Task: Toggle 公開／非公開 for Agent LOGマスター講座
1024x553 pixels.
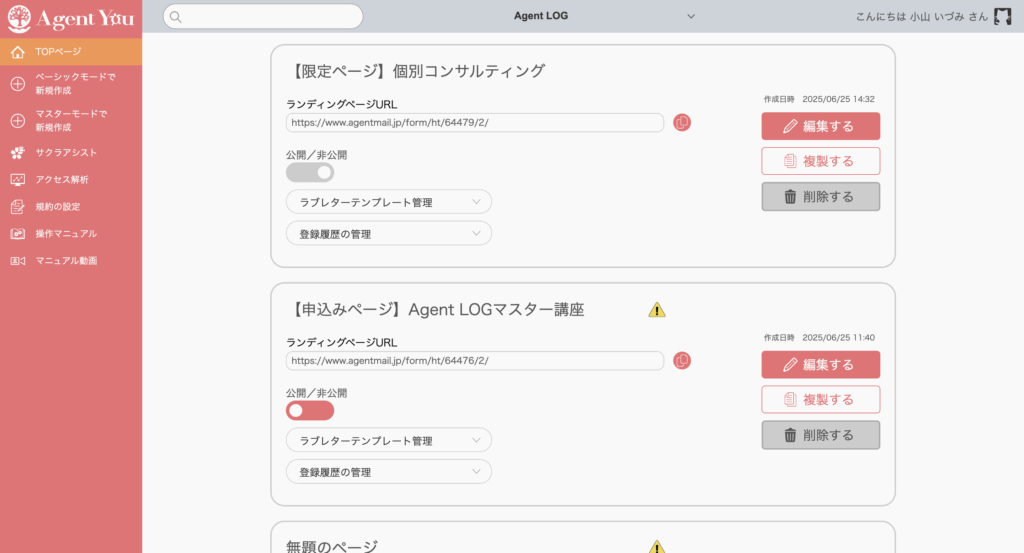Action: pos(310,411)
